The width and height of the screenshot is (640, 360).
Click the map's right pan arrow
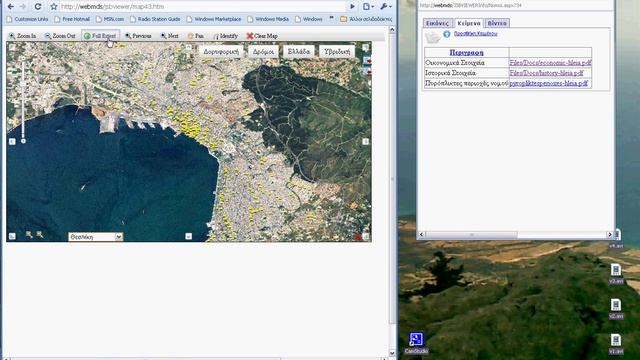coord(365,142)
